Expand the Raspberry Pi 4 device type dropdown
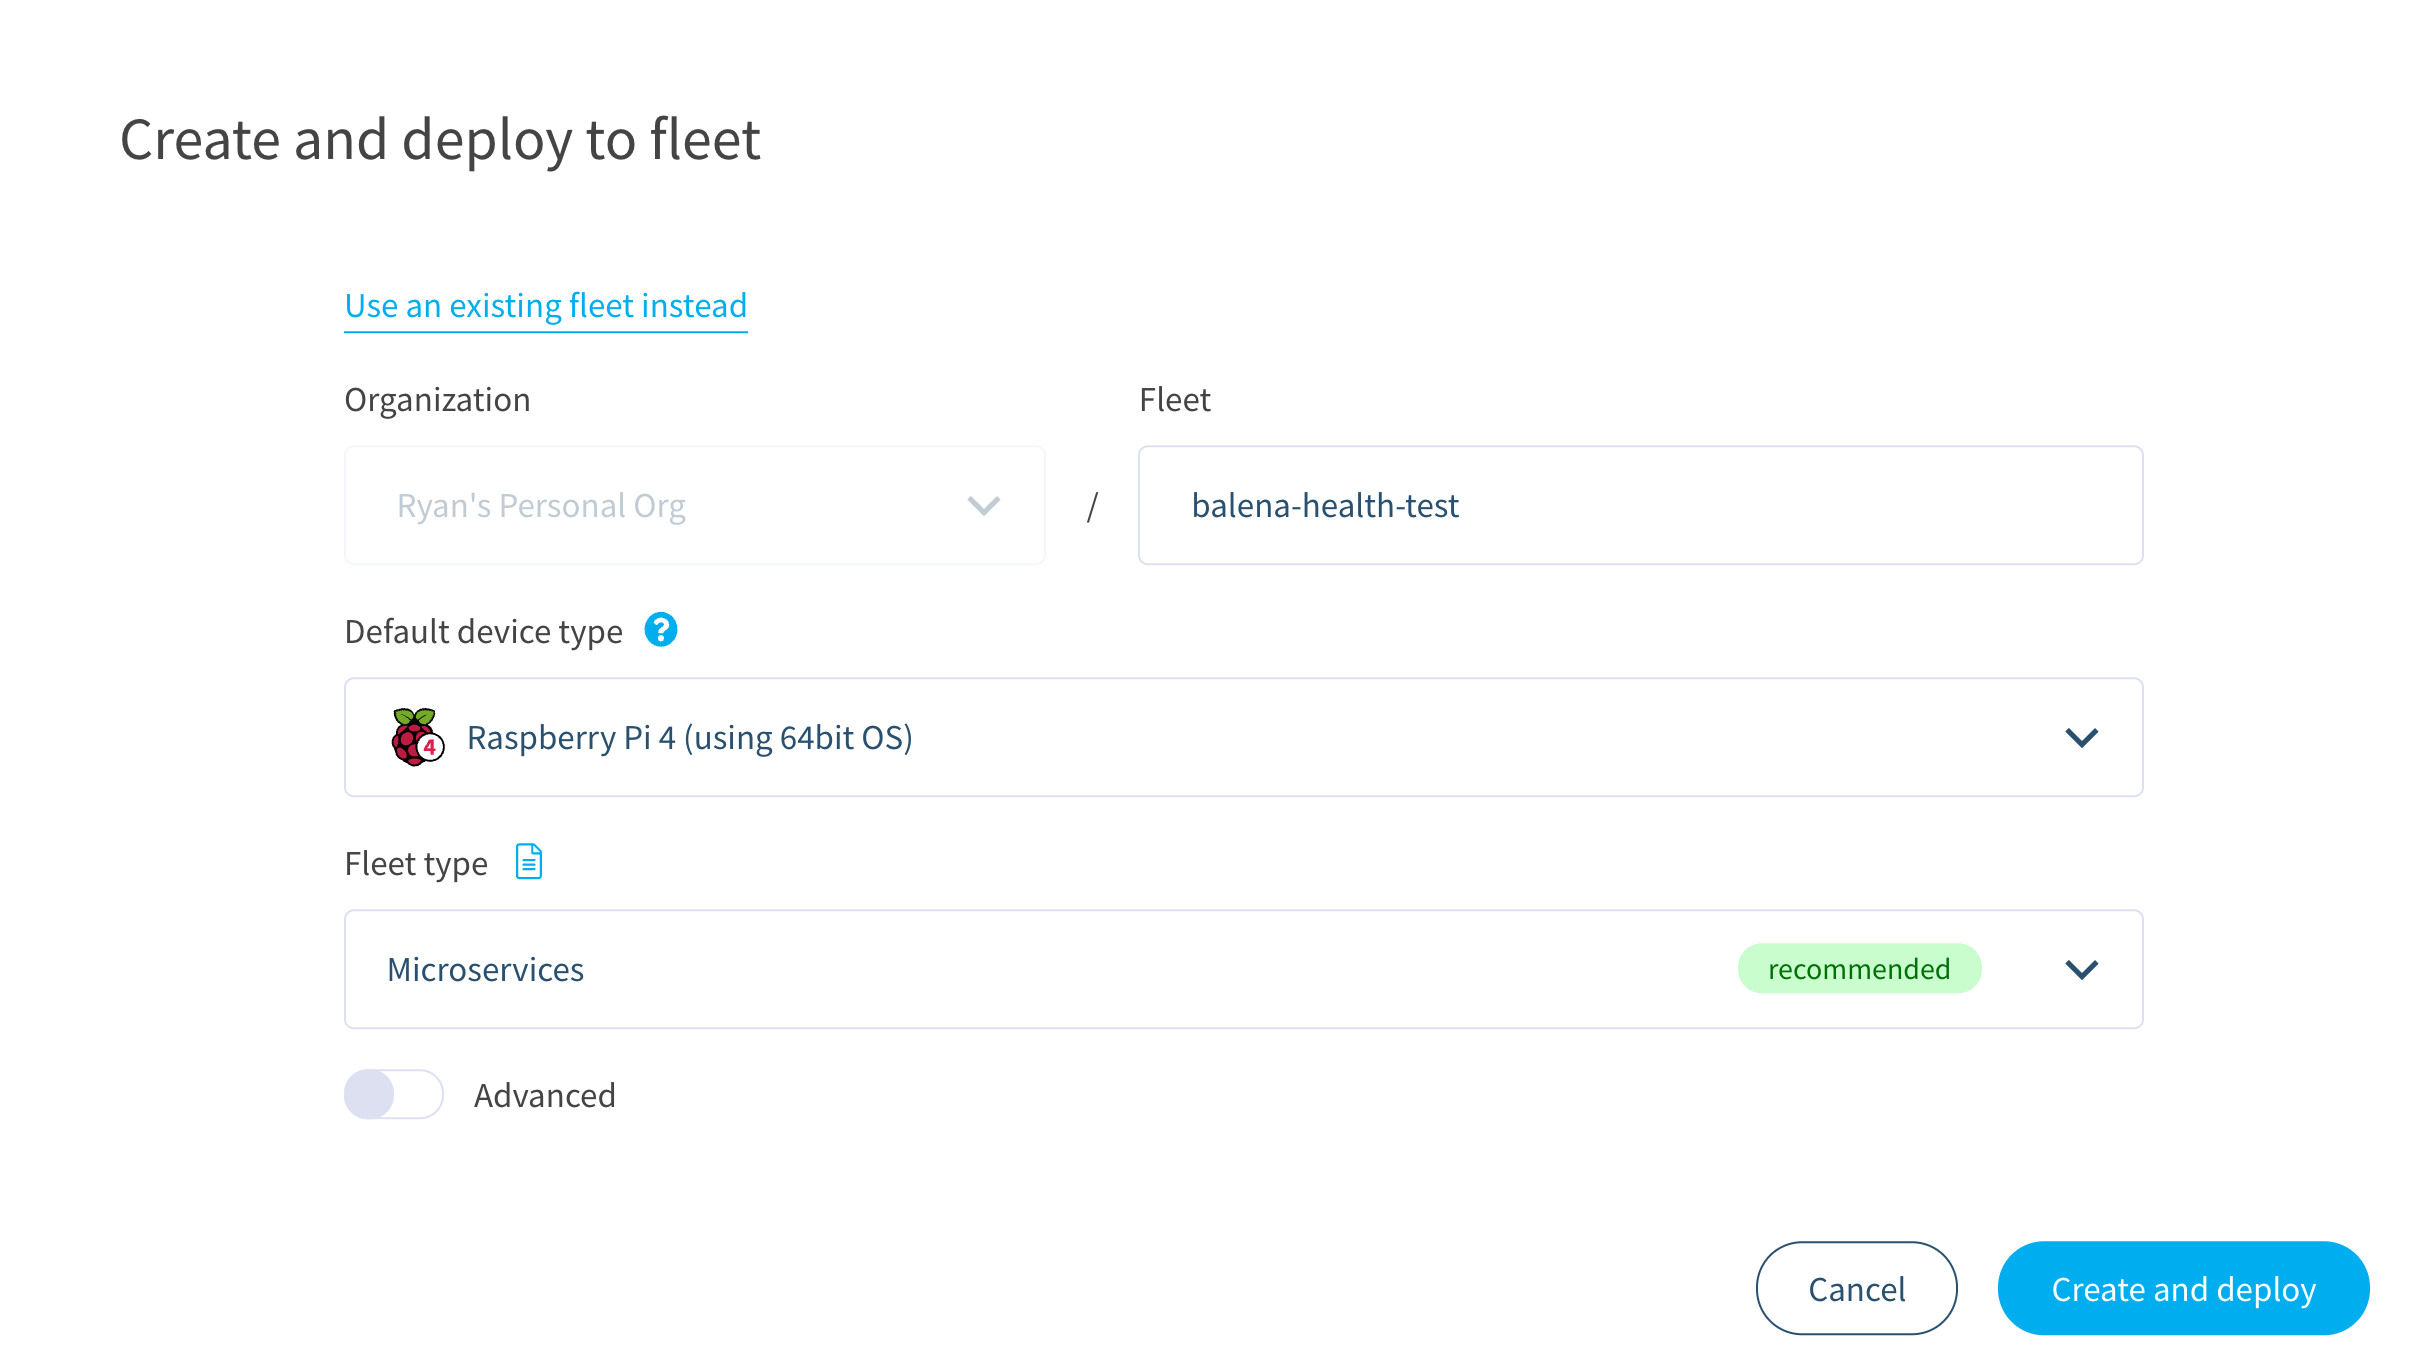2426x1372 pixels. 1242,738
